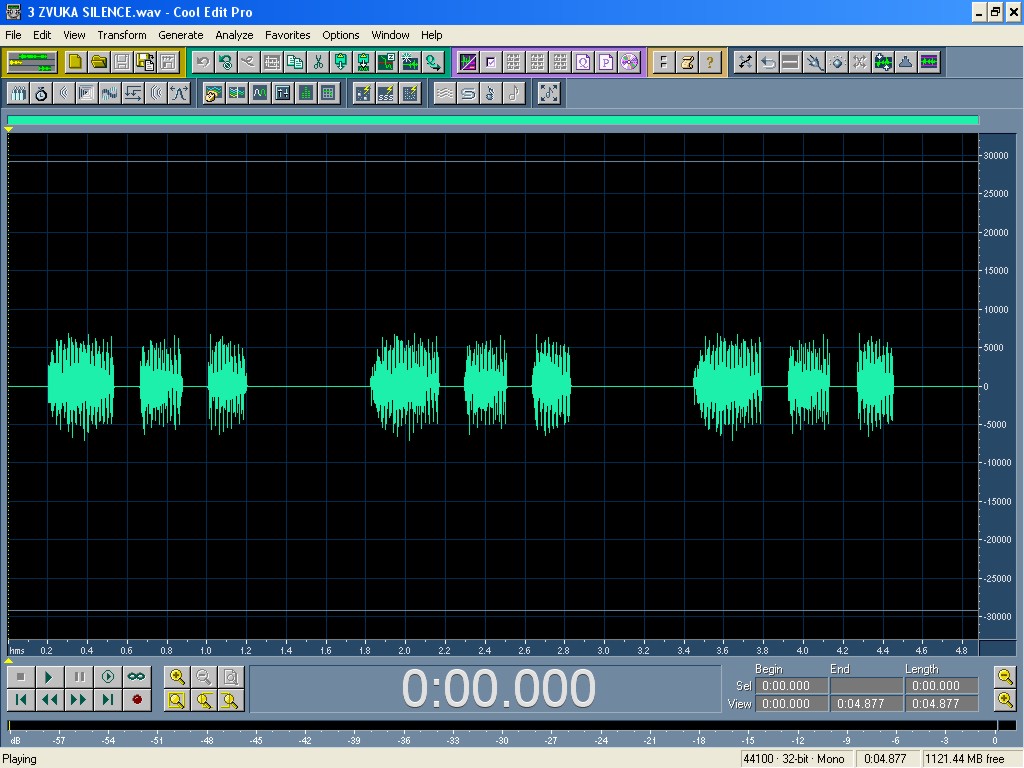Click the Paste icon with the down arrow
This screenshot has width=1024, height=768.
pos(341,62)
